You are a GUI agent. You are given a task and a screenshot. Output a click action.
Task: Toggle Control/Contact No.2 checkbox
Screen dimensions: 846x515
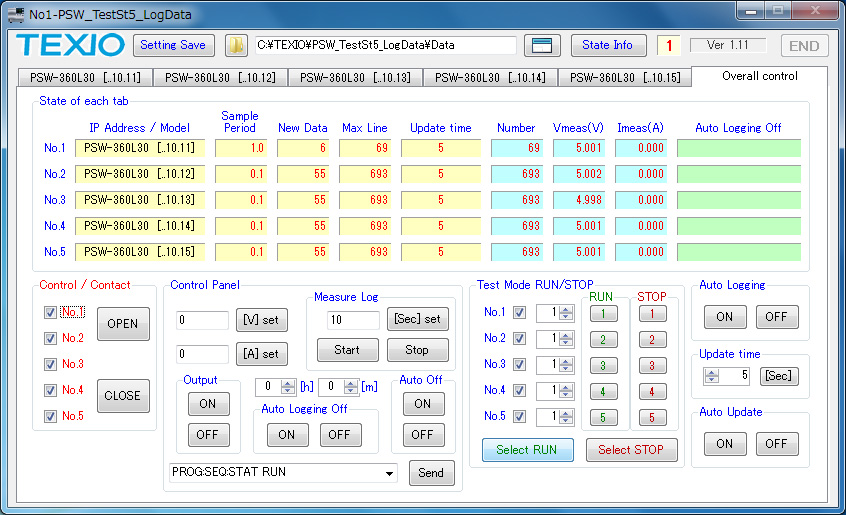[50, 338]
